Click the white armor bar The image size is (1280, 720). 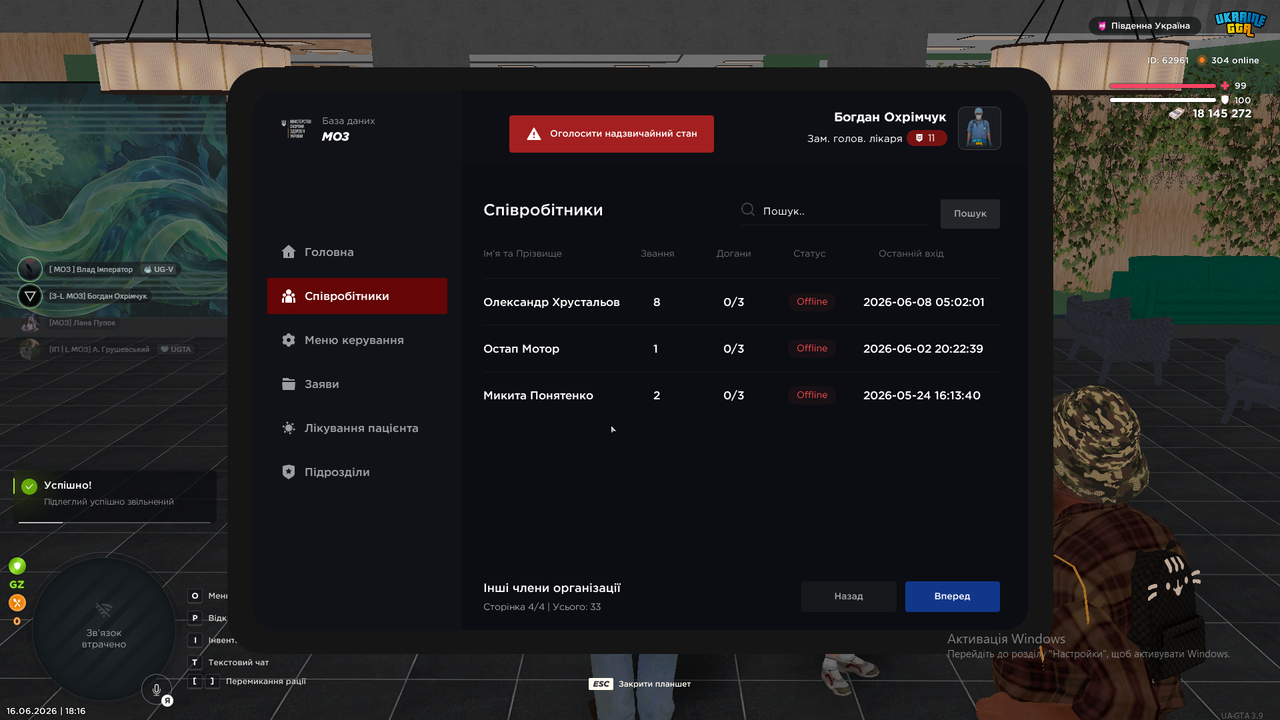click(x=1163, y=100)
